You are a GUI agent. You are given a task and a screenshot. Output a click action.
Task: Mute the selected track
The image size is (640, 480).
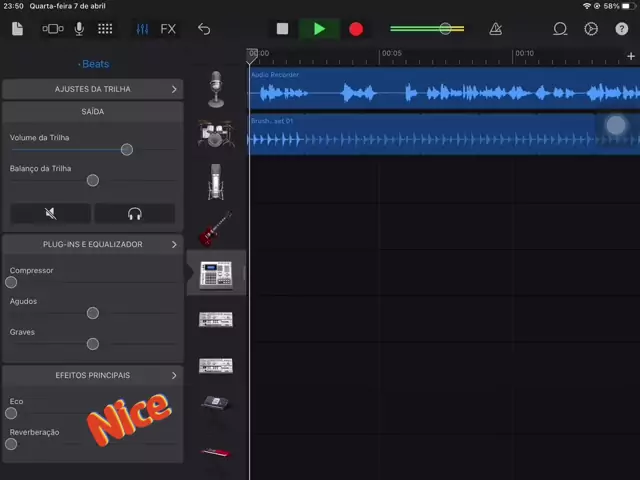click(x=51, y=213)
